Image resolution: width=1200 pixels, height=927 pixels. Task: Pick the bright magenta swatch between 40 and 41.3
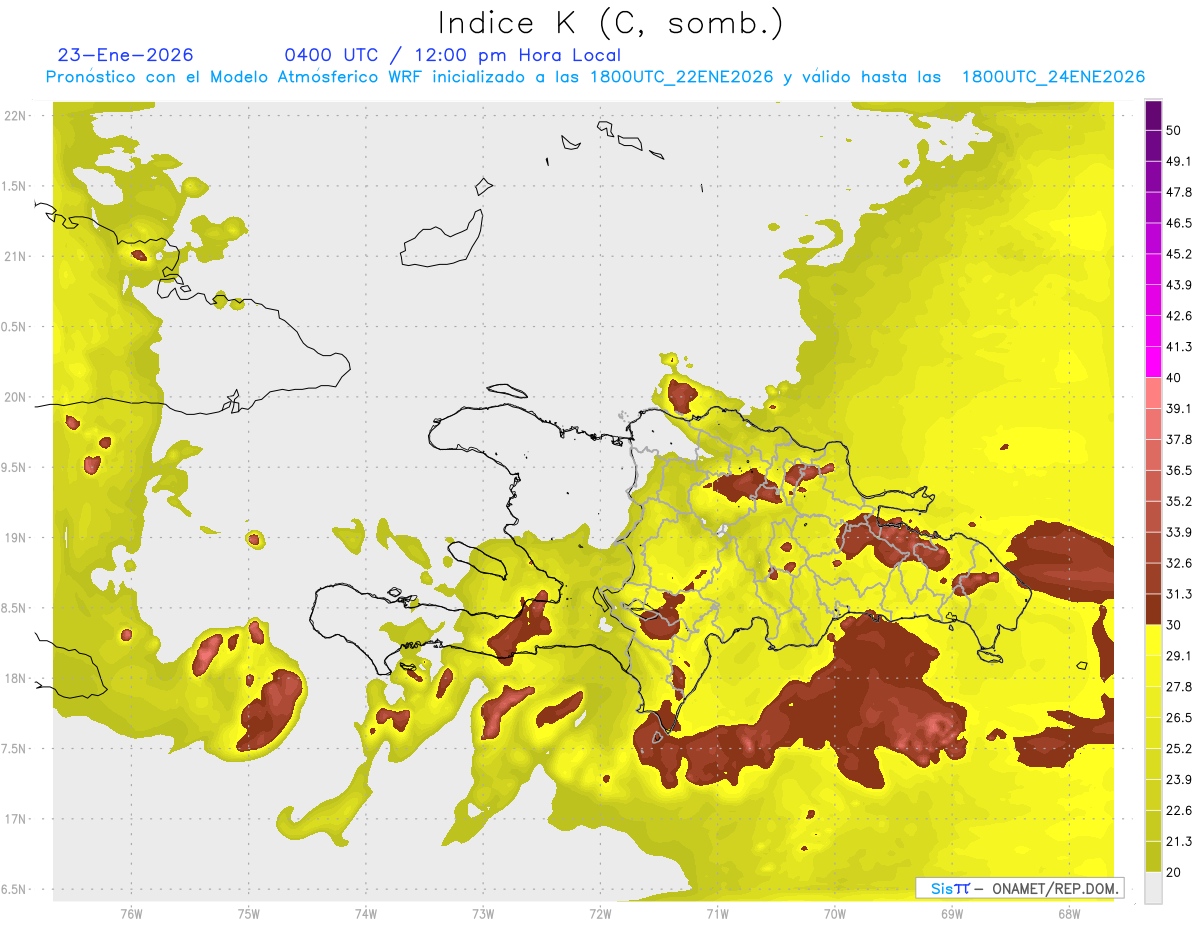[x=1154, y=362]
